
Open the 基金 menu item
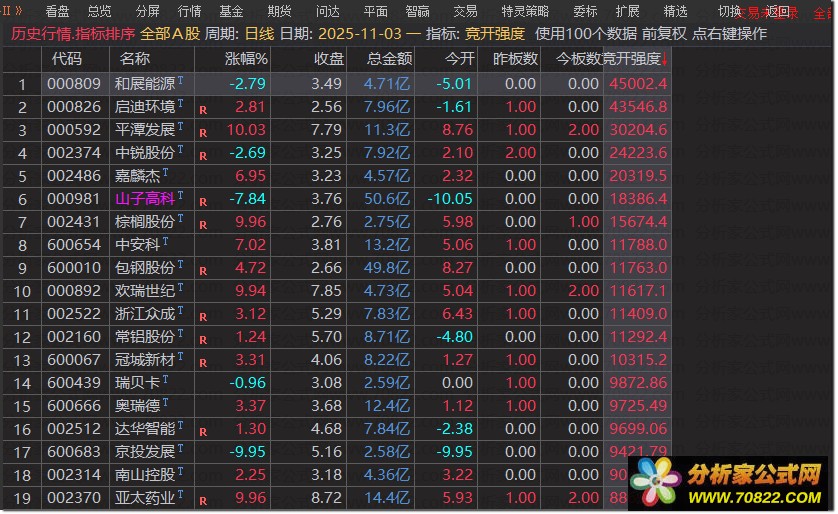pos(231,11)
